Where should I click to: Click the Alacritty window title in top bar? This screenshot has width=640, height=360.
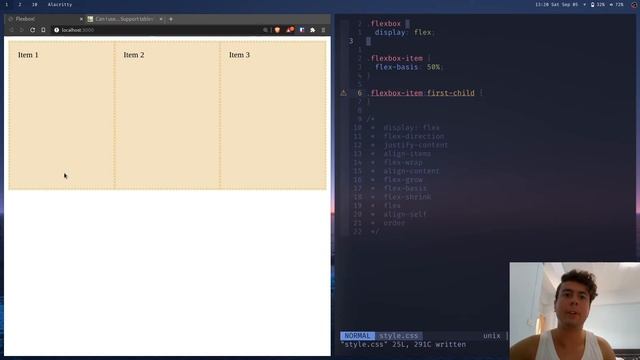coord(60,4)
